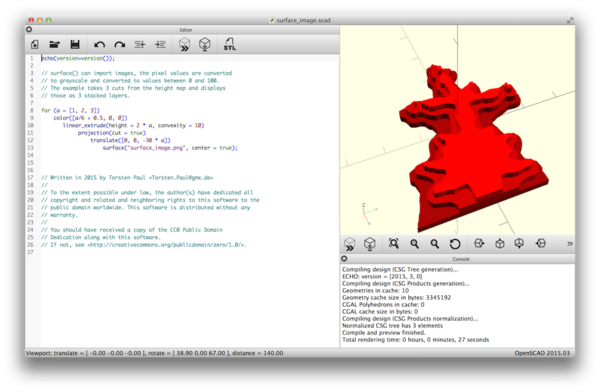
Task: Click 'Geometry cache size in bytes: 3345192' line
Action: pos(396,297)
